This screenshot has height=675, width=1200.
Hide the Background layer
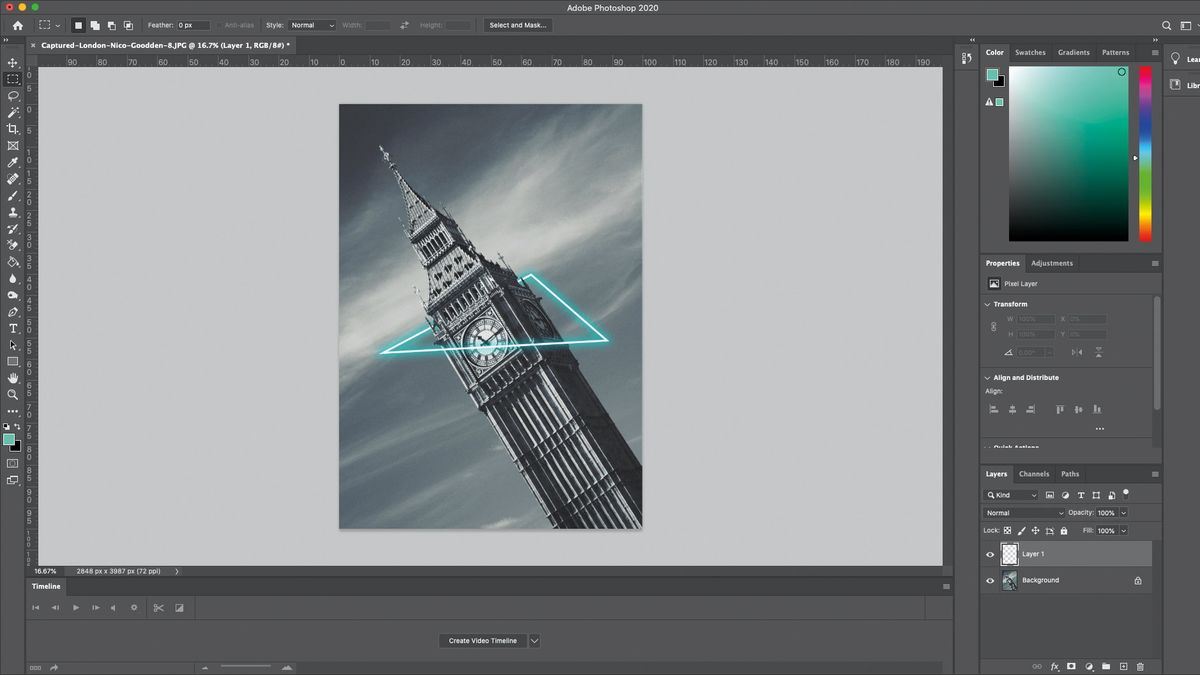[x=989, y=580]
